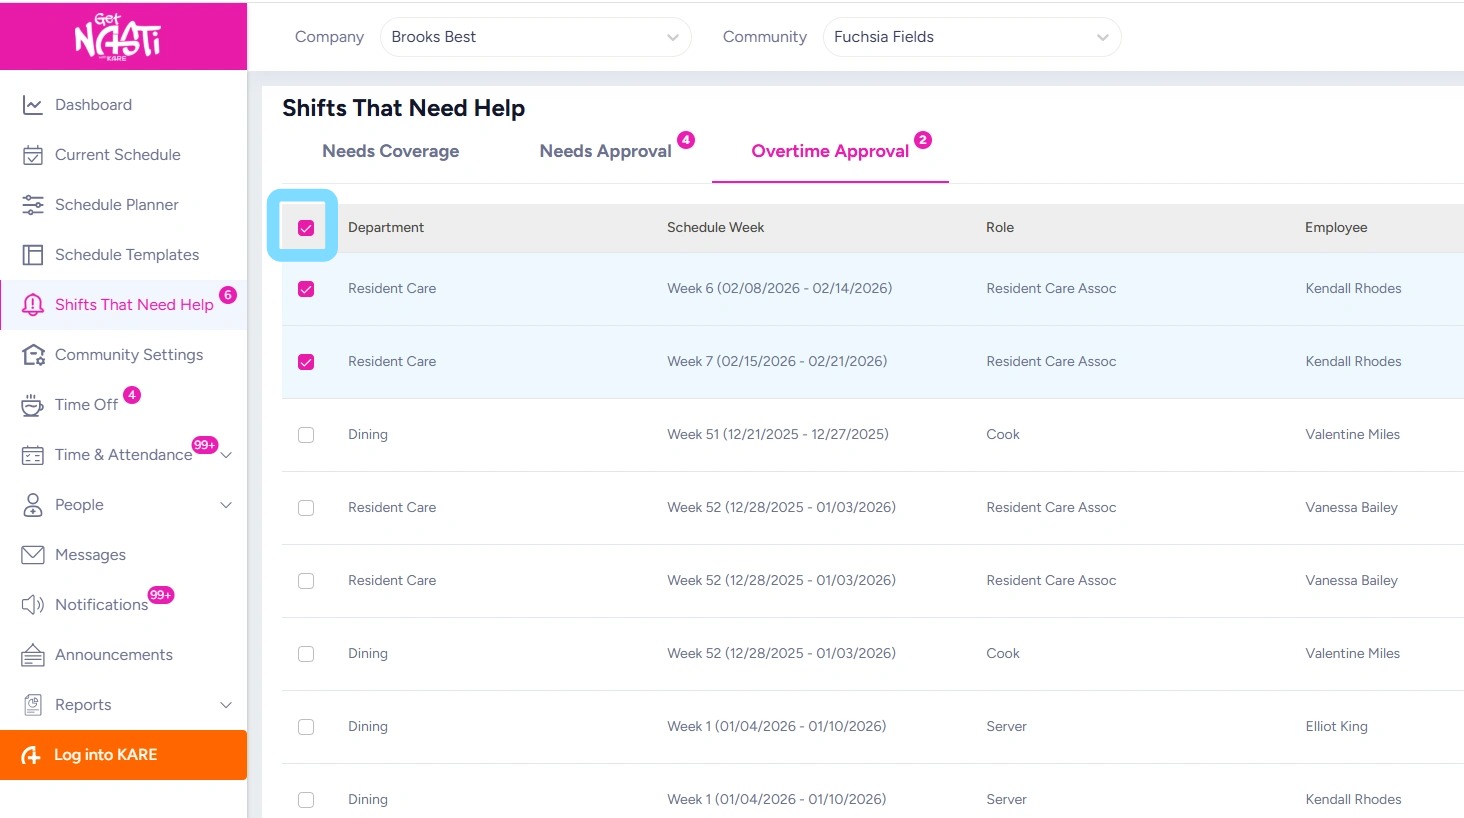This screenshot has height=818, width=1464.
Task: Switch to the Needs Coverage tab
Action: pos(390,151)
